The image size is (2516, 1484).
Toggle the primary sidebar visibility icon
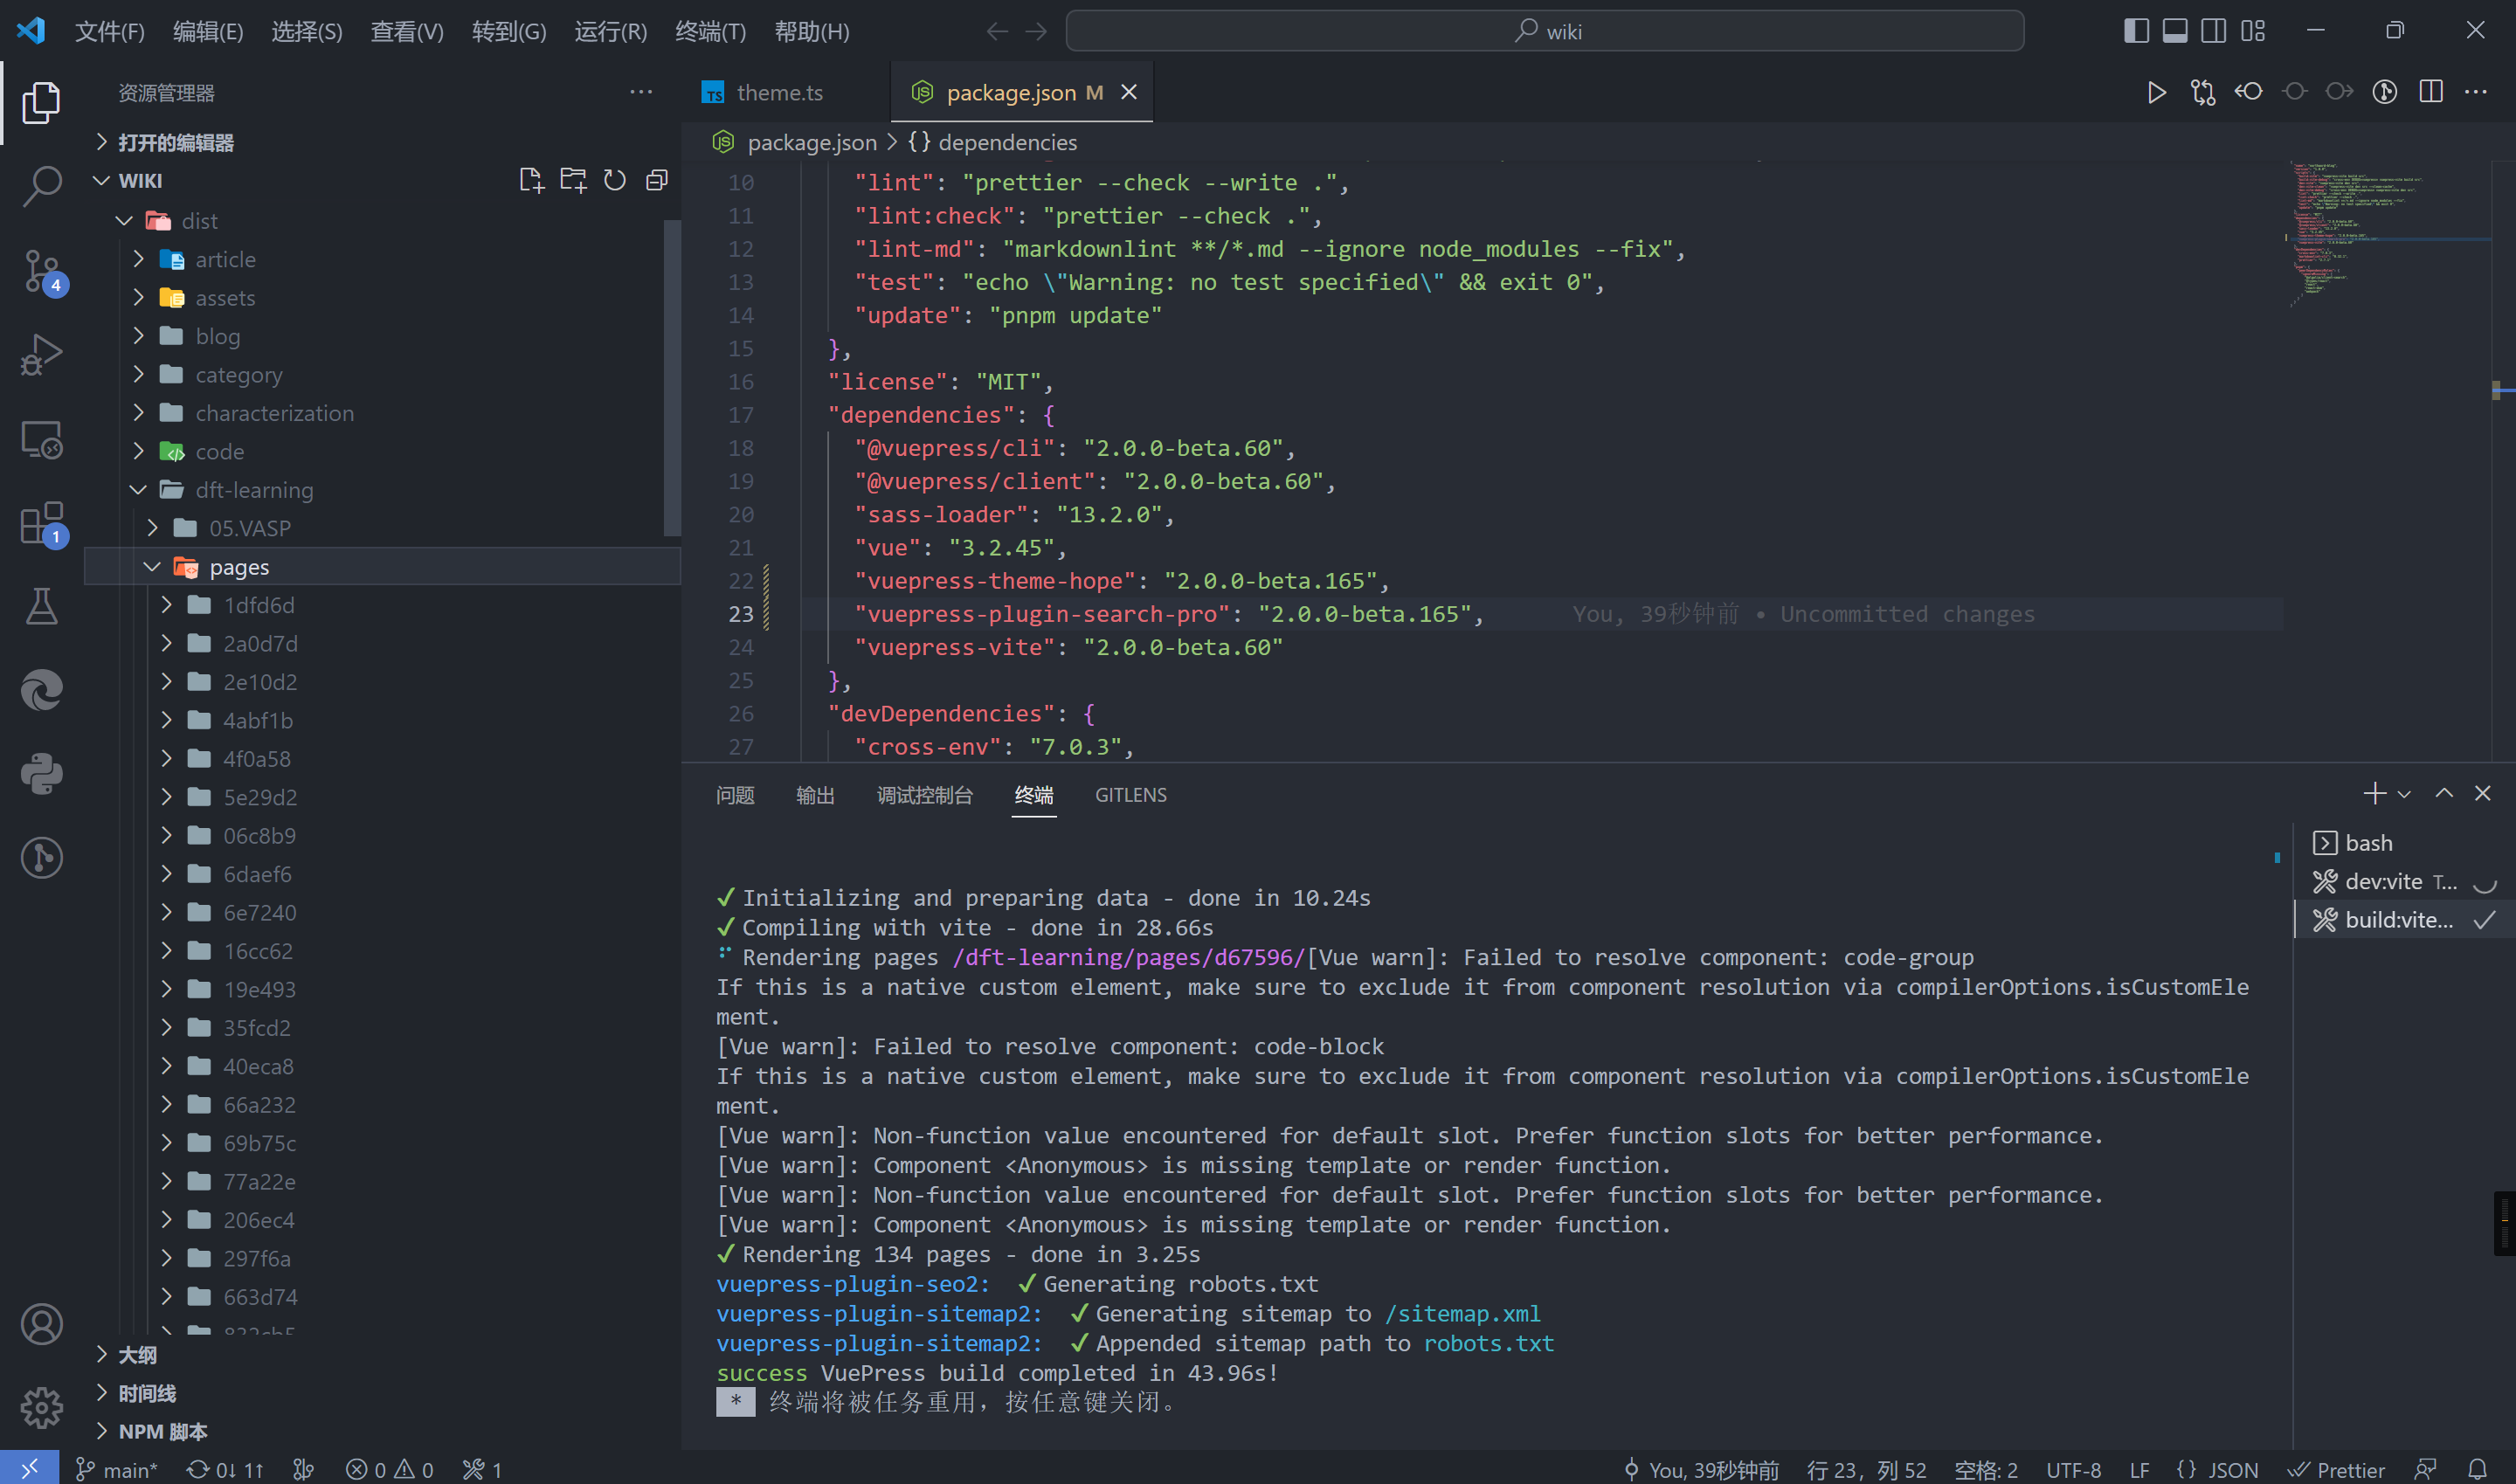tap(2135, 30)
